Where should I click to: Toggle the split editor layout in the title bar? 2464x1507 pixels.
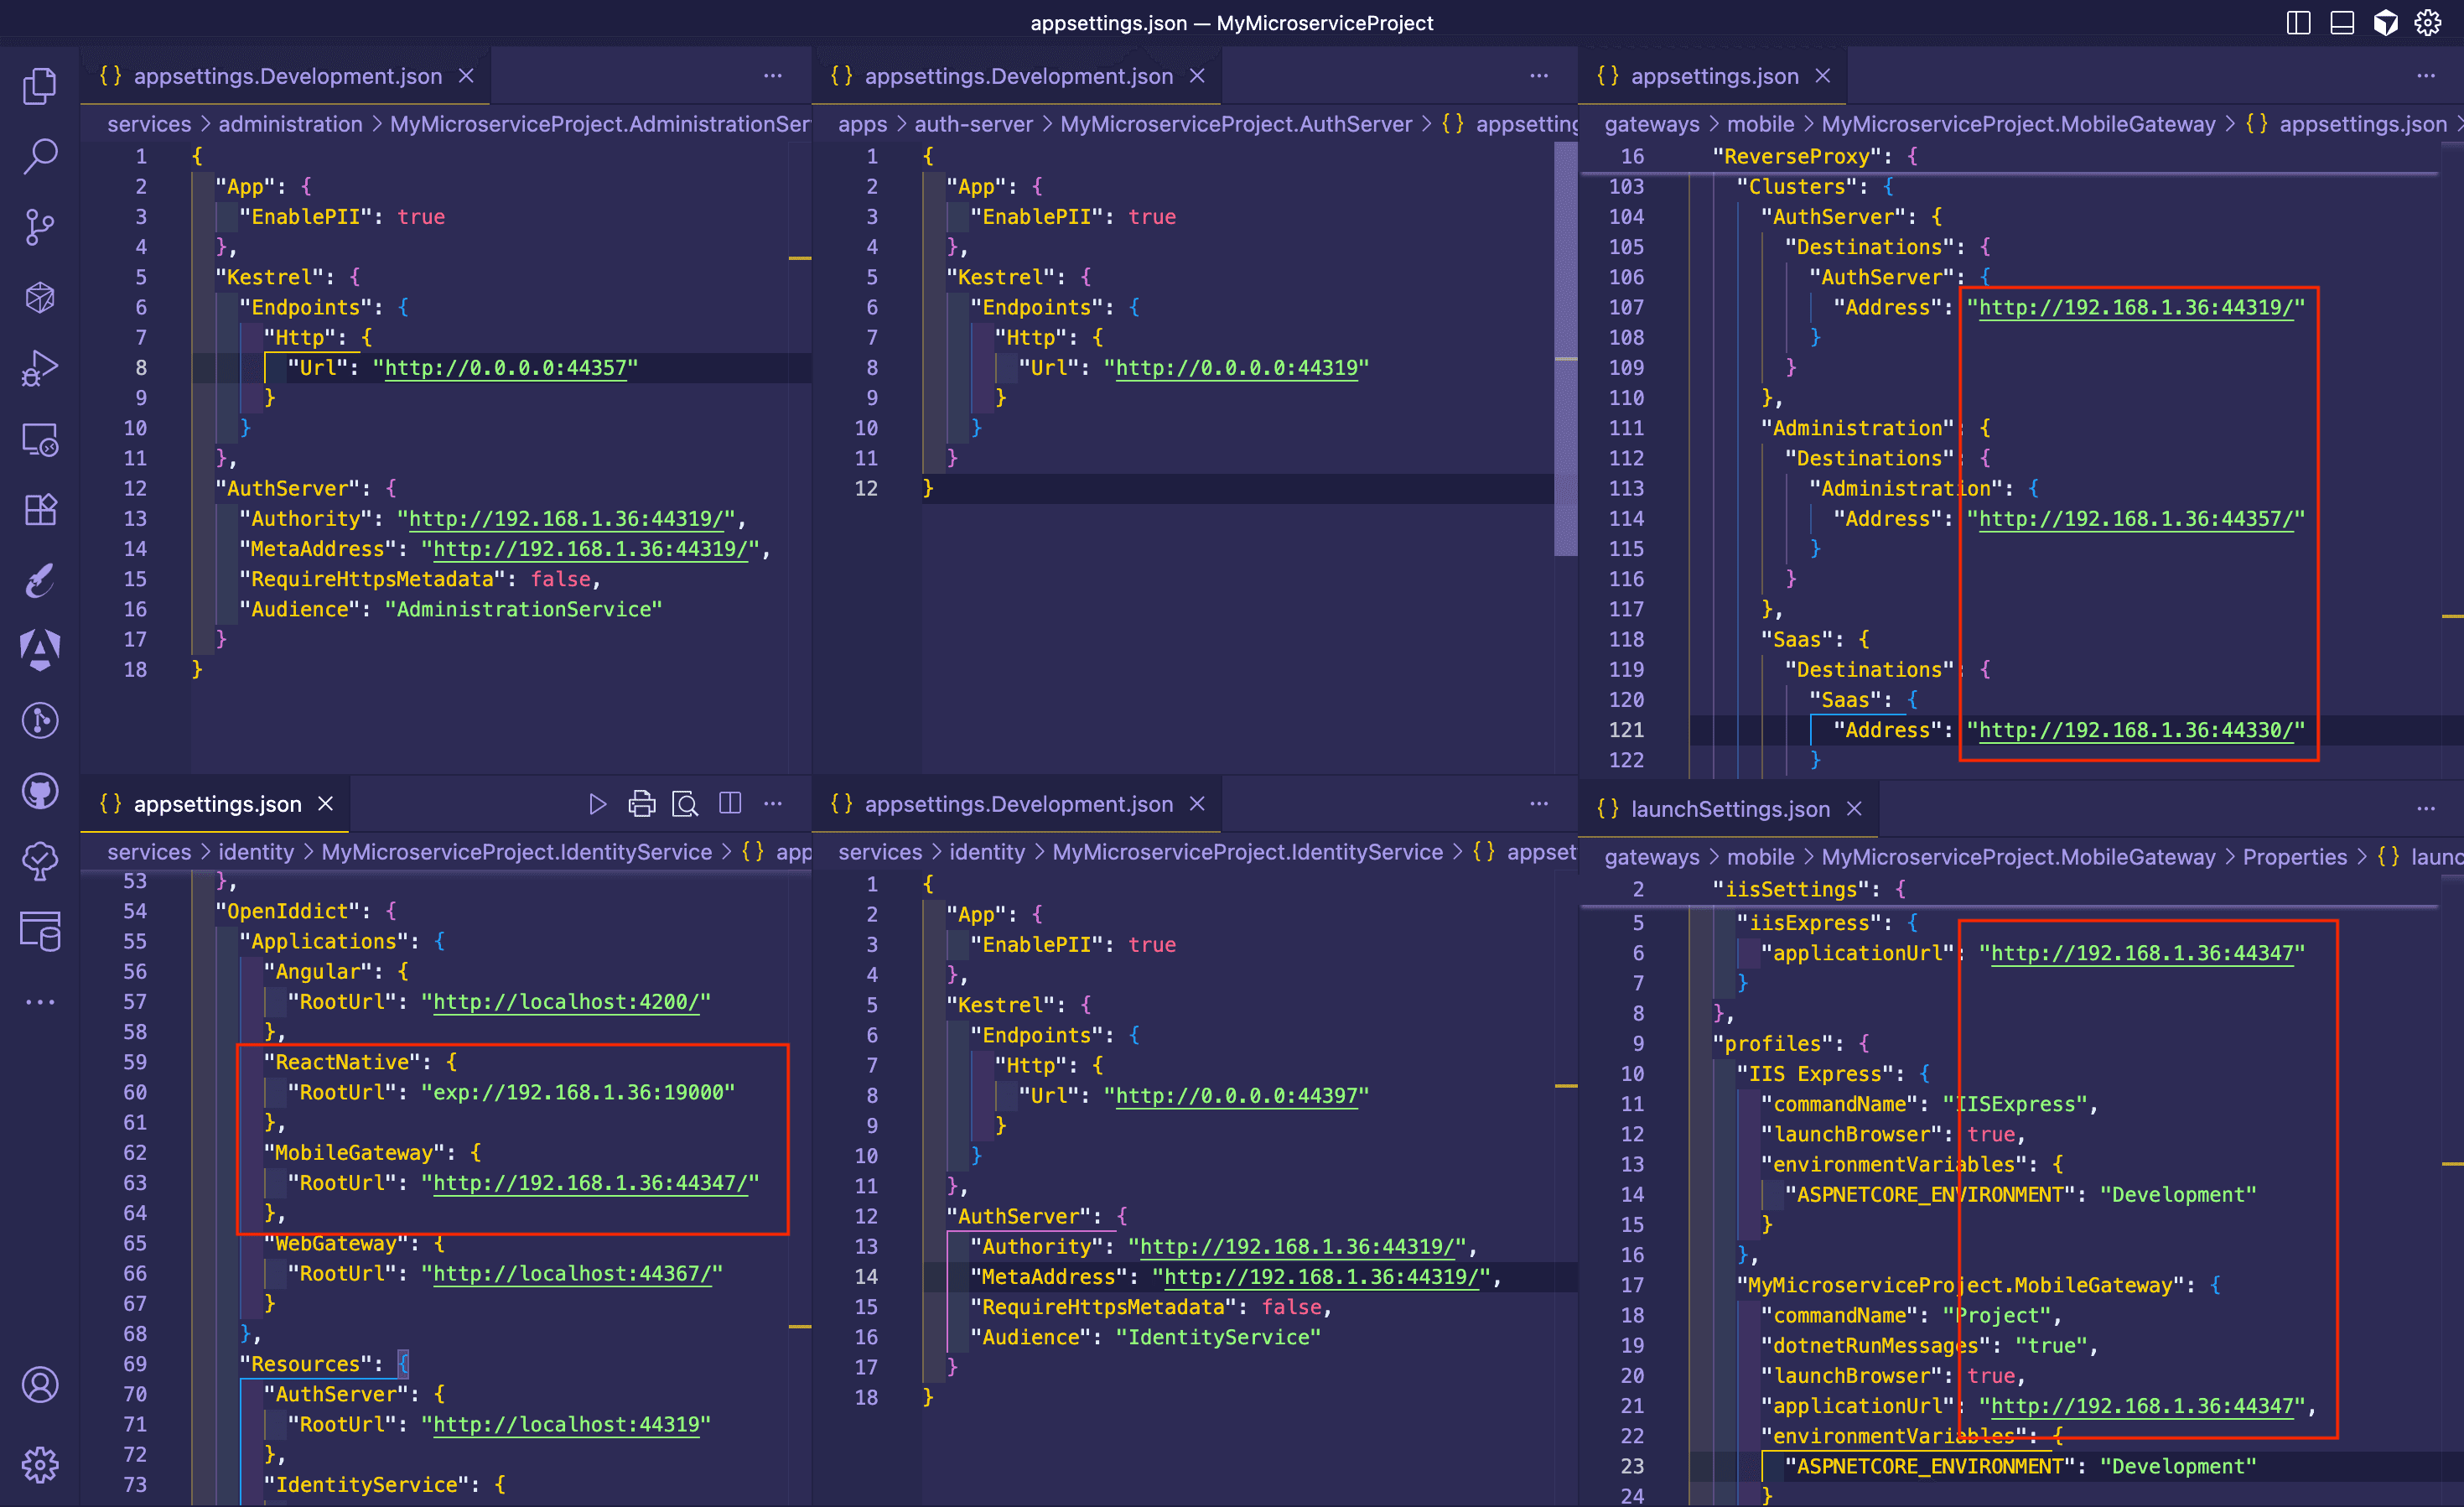click(2298, 22)
